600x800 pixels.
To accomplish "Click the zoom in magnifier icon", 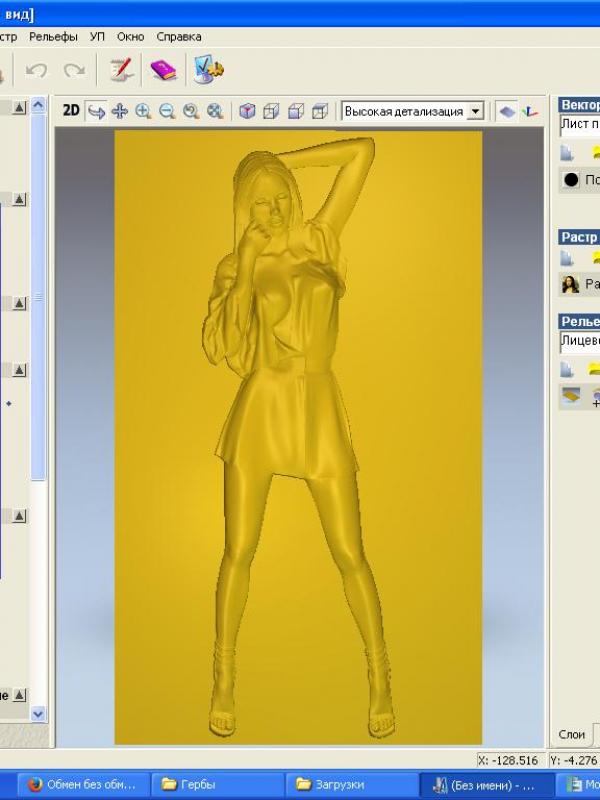I will pyautogui.click(x=143, y=111).
